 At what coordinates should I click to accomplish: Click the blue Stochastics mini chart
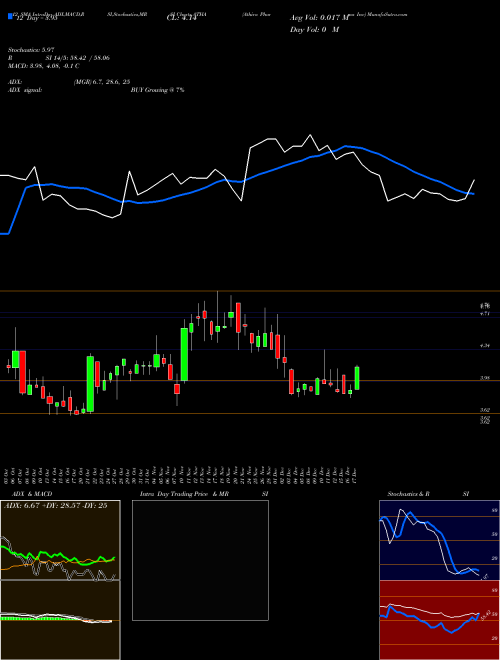[439, 540]
